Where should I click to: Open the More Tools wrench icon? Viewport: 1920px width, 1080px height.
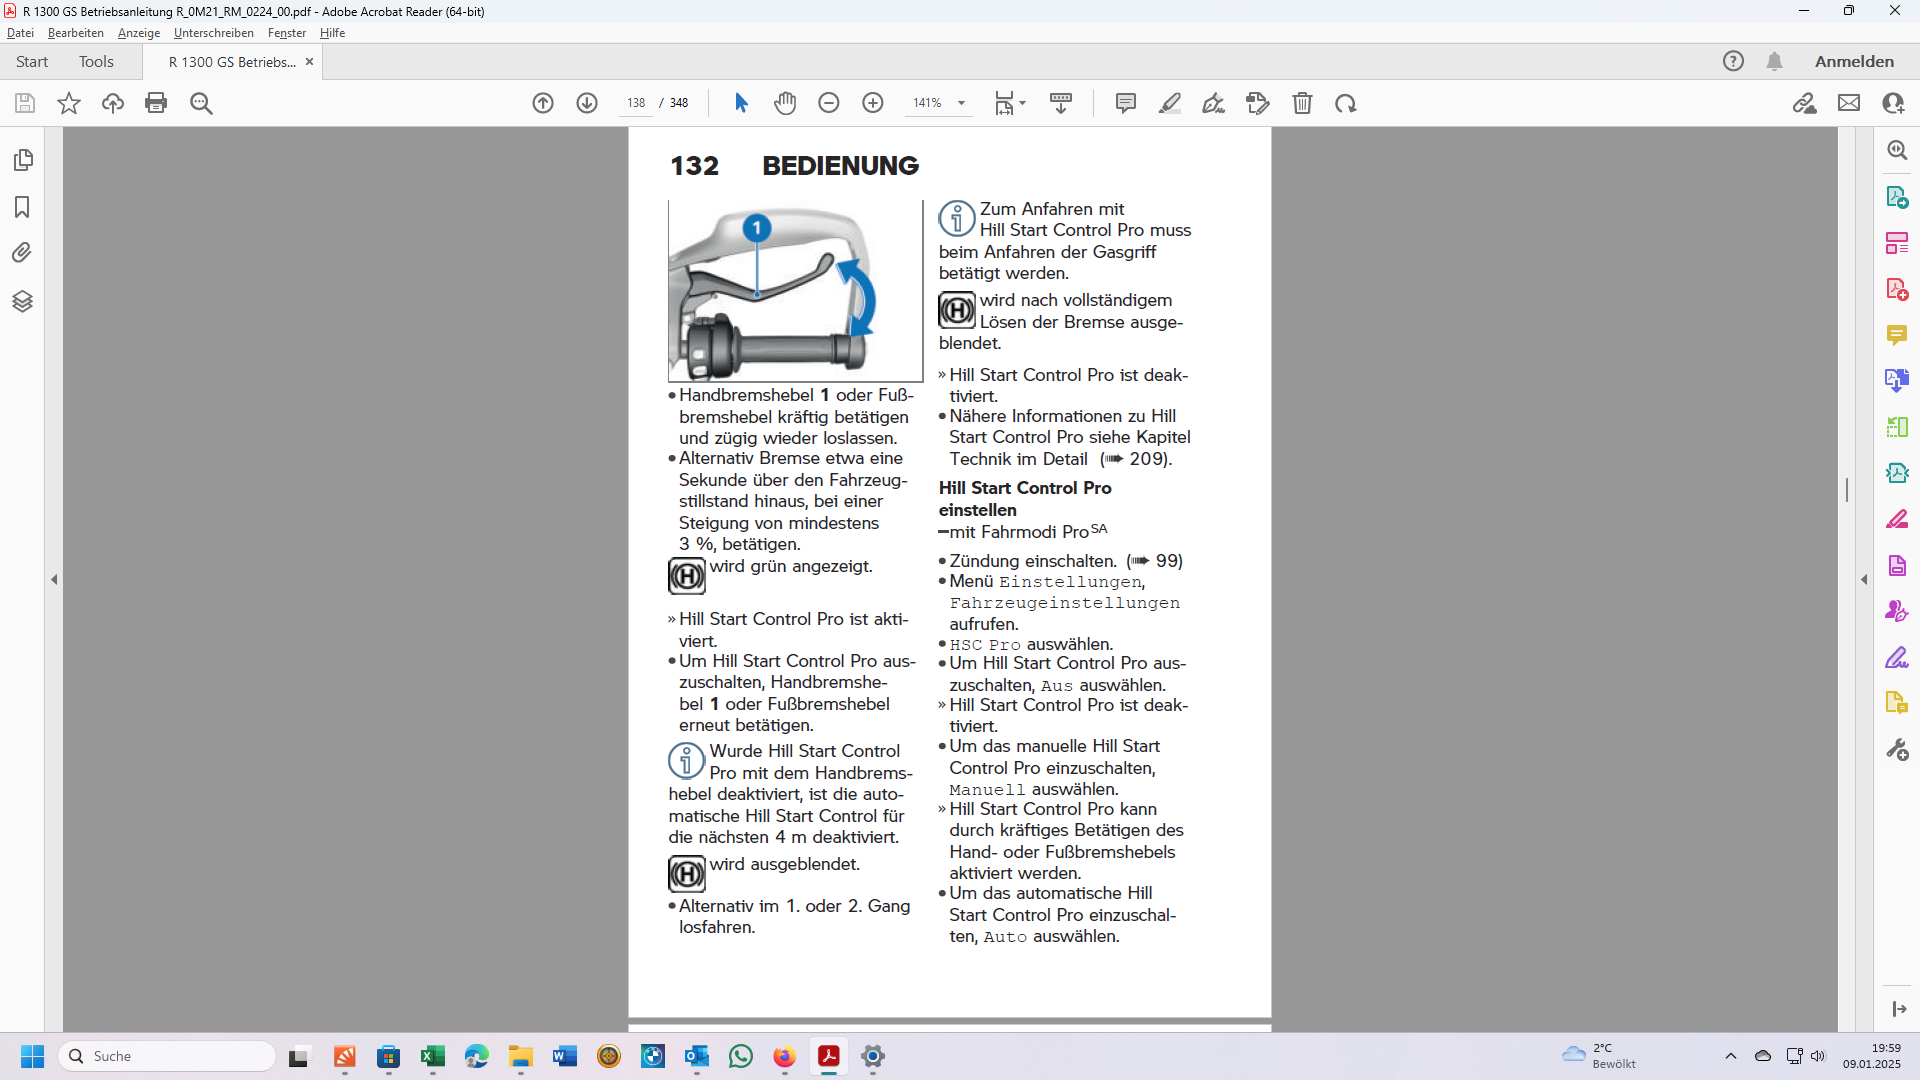[1897, 749]
